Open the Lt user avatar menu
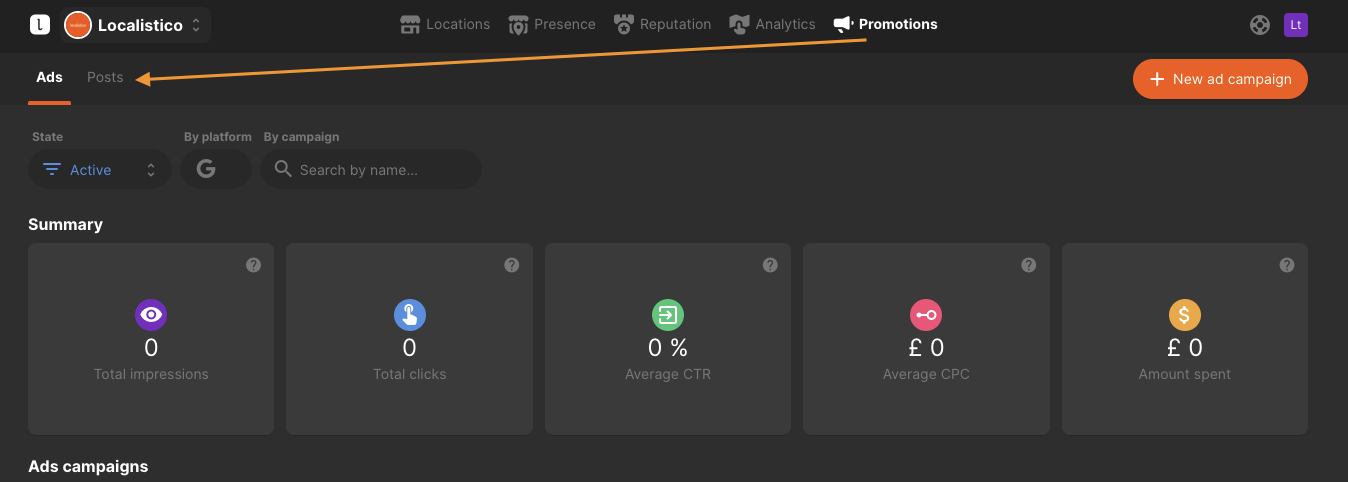 pyautogui.click(x=1296, y=25)
